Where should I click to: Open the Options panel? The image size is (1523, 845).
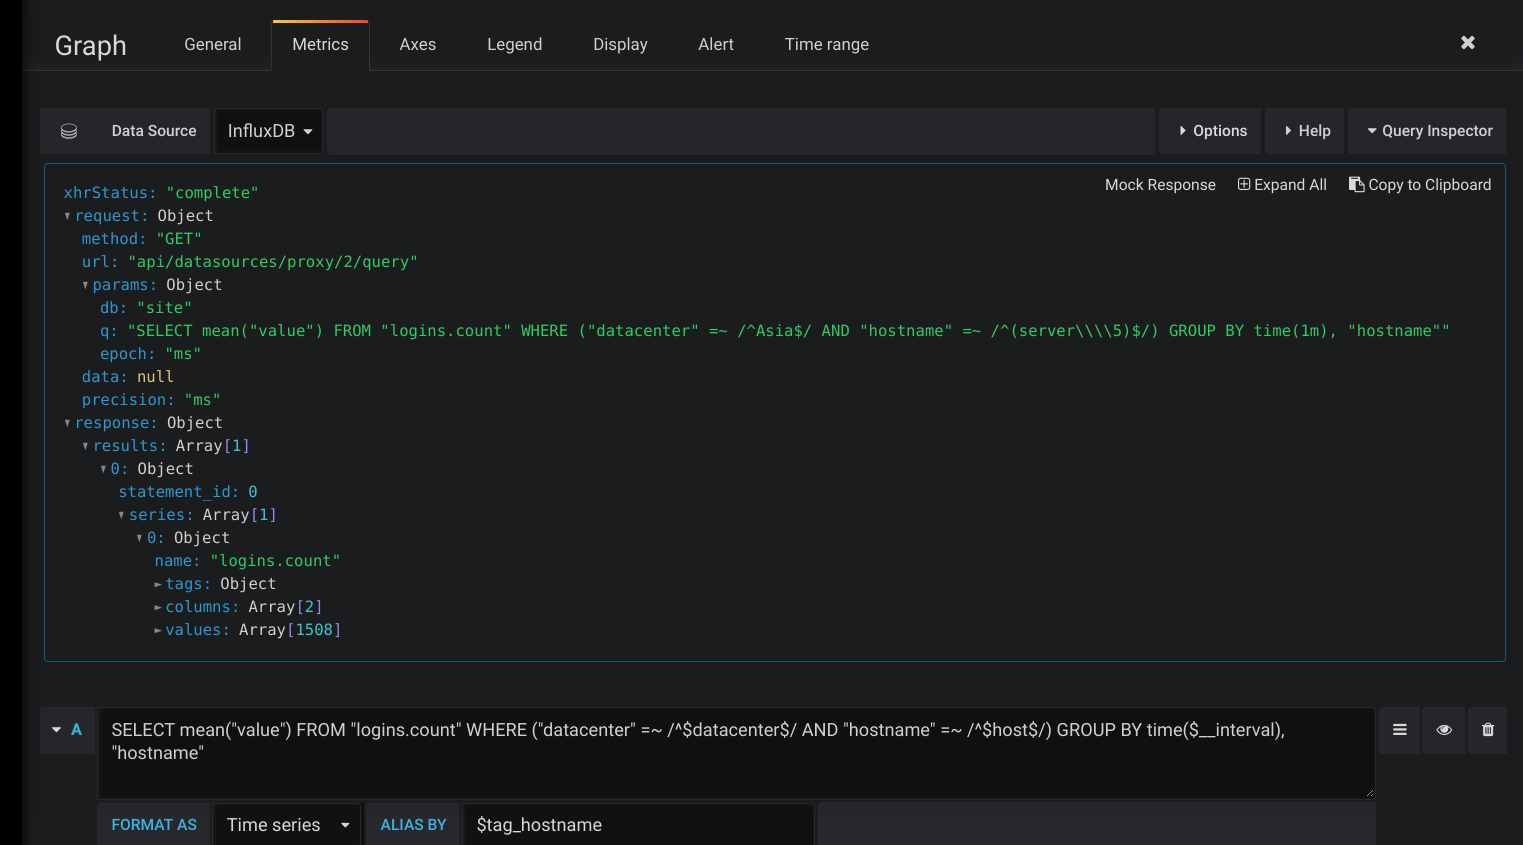pyautogui.click(x=1210, y=130)
